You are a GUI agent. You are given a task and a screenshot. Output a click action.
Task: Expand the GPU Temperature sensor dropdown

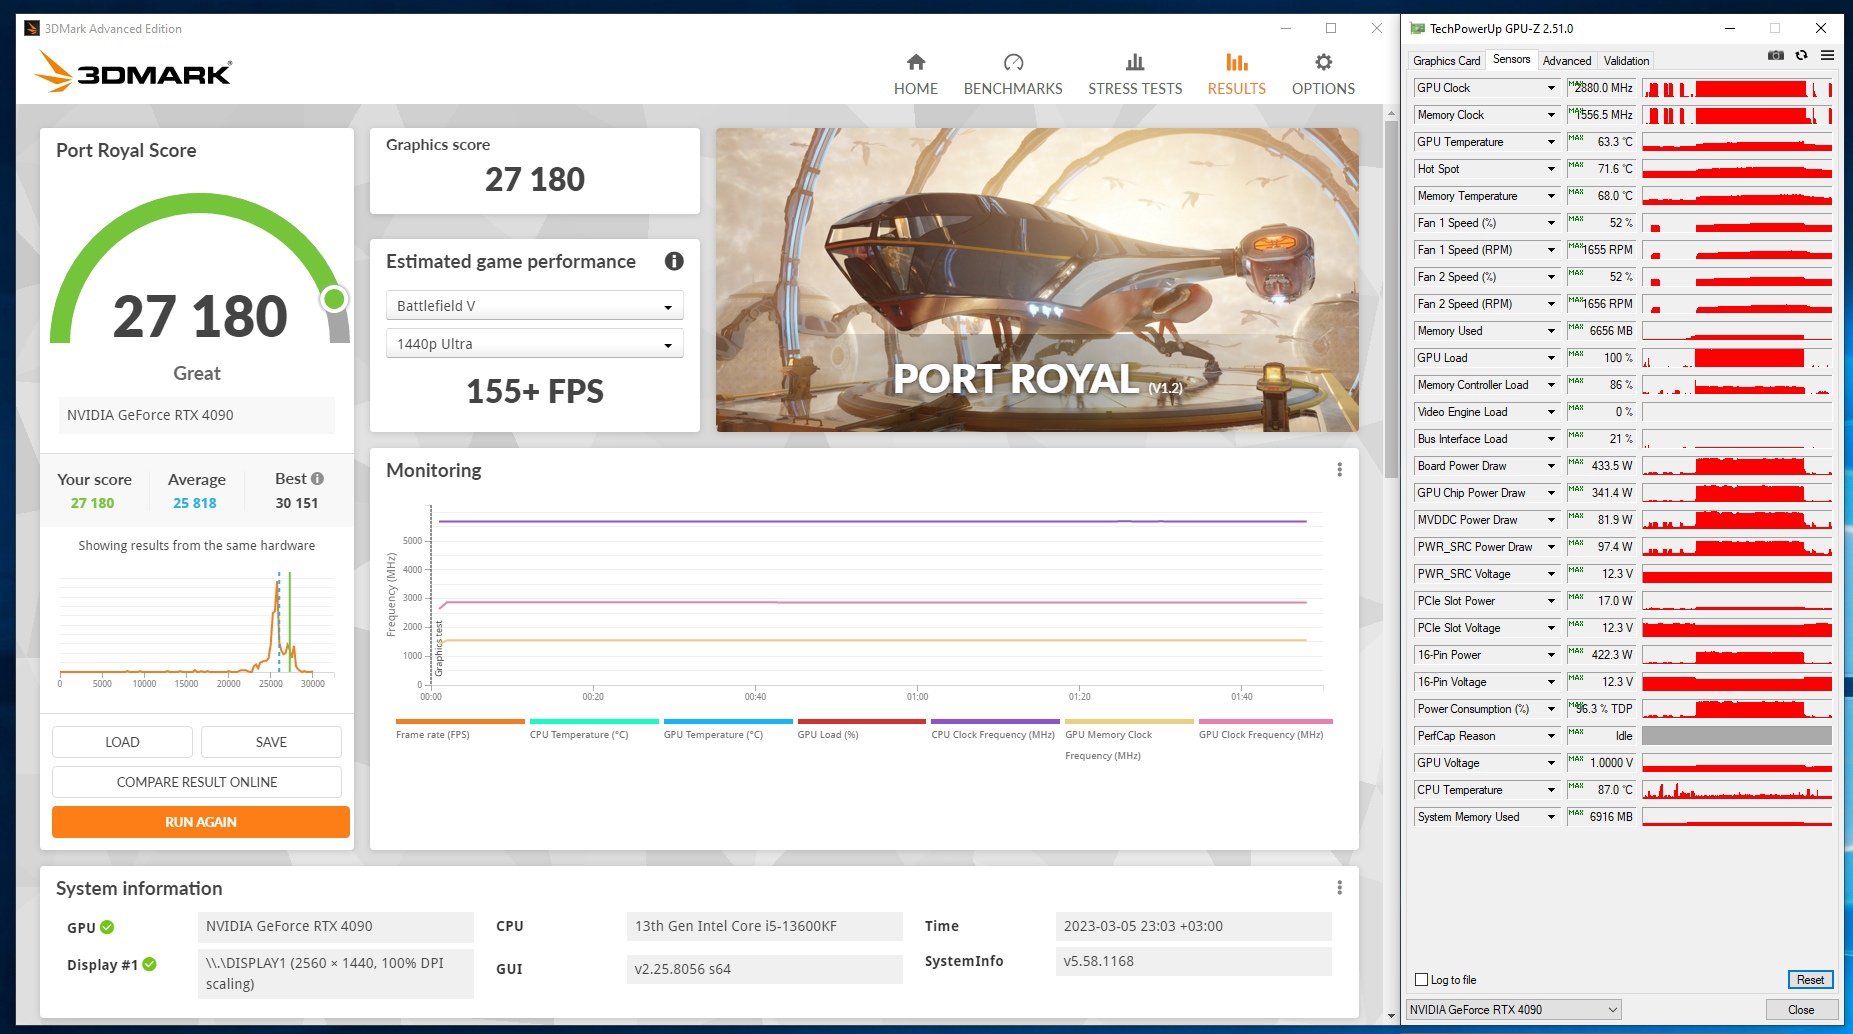(x=1551, y=142)
